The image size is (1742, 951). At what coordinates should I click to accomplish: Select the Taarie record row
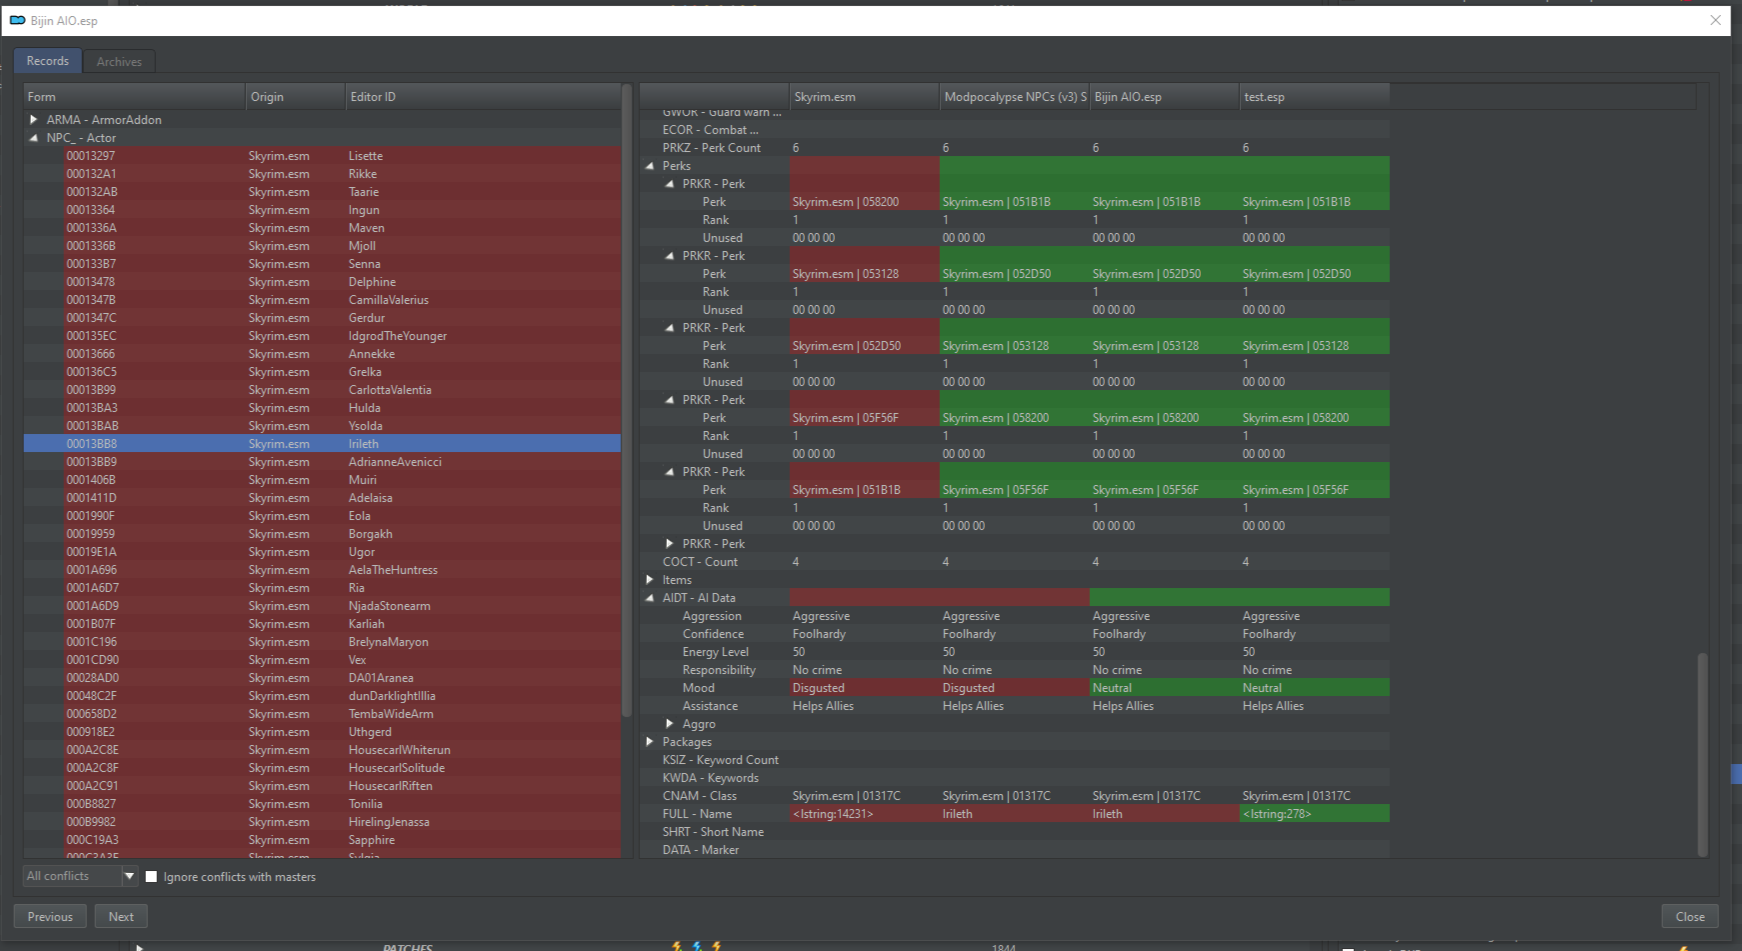tap(322, 192)
